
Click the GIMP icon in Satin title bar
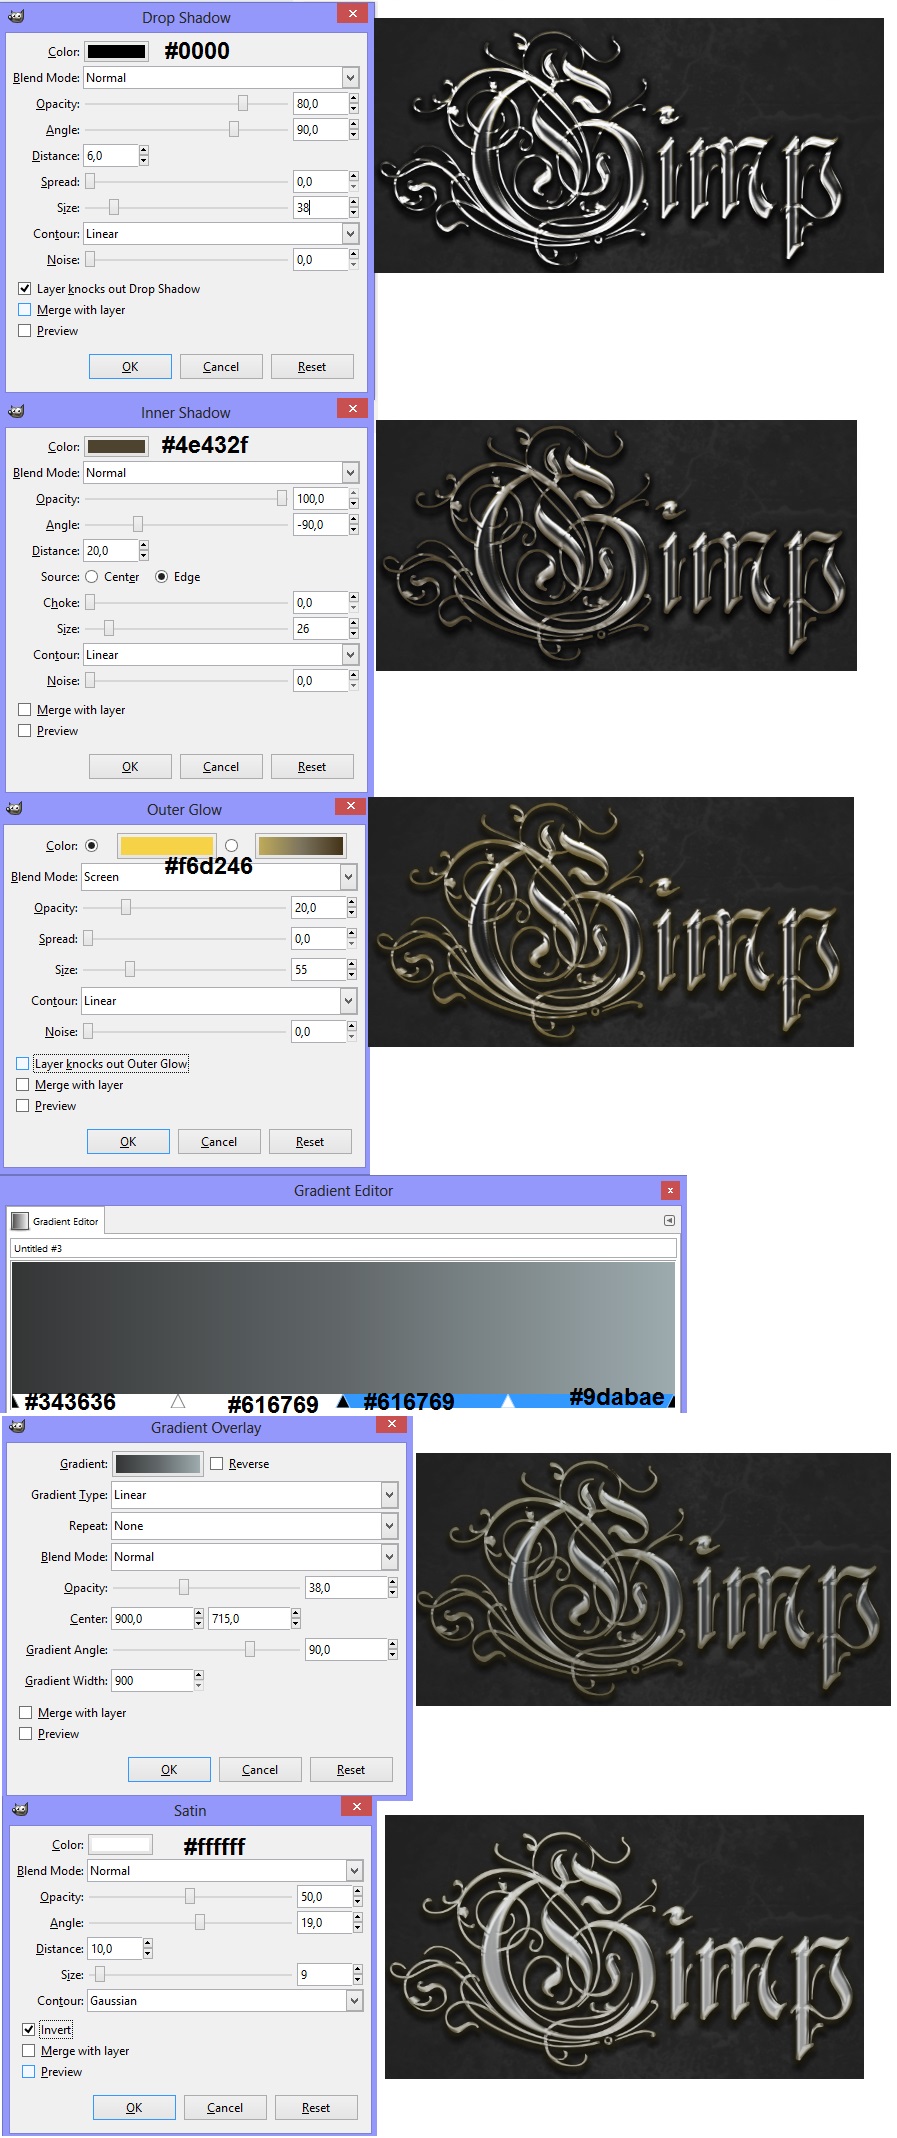click(20, 1808)
